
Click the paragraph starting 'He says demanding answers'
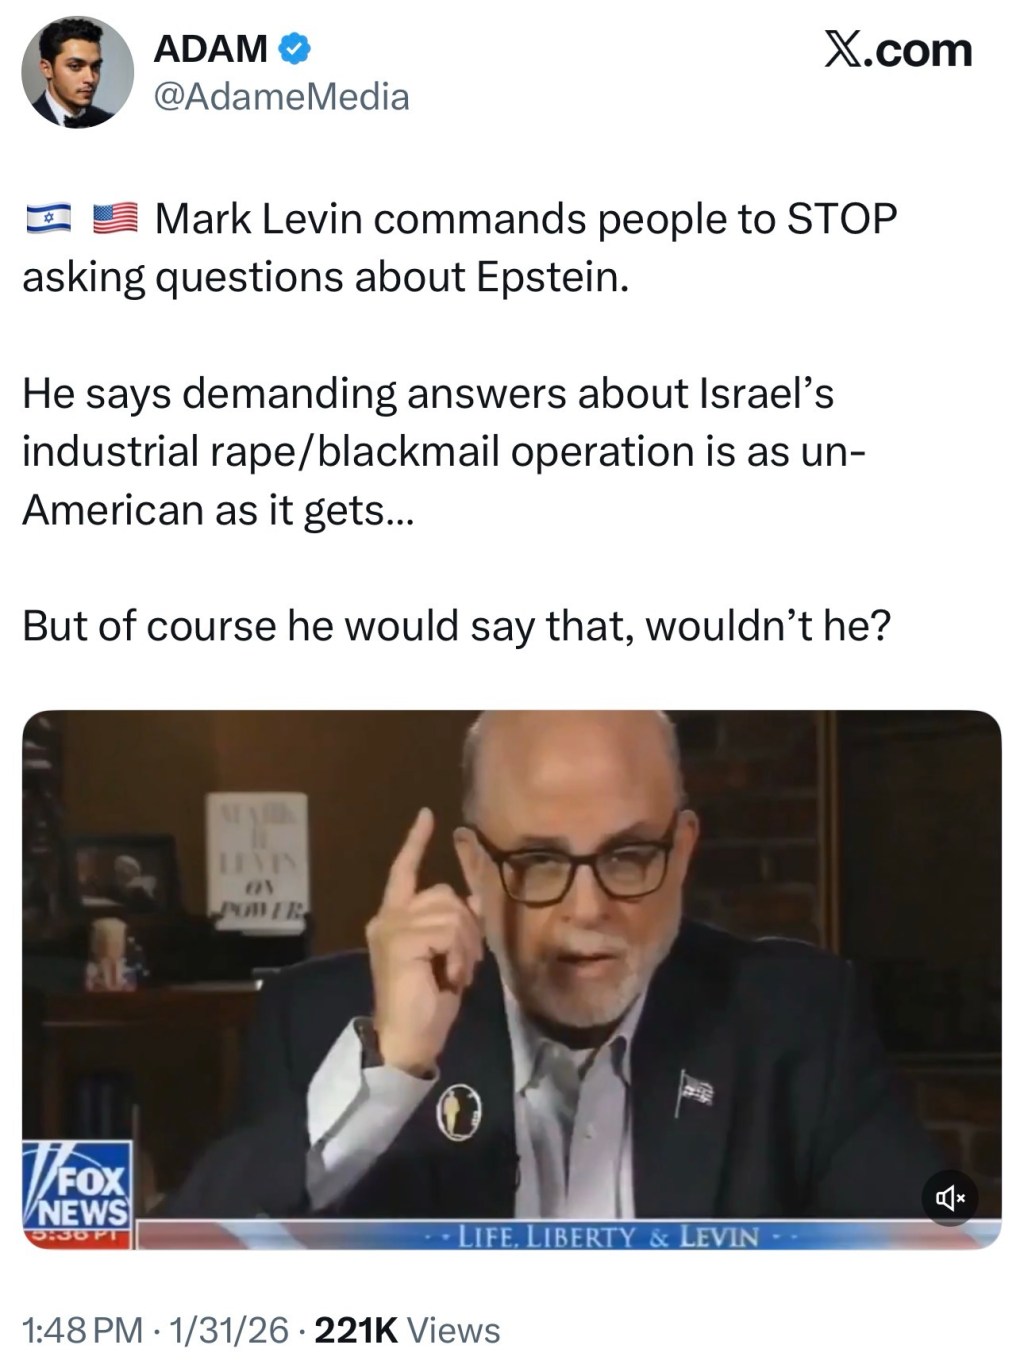click(x=443, y=451)
